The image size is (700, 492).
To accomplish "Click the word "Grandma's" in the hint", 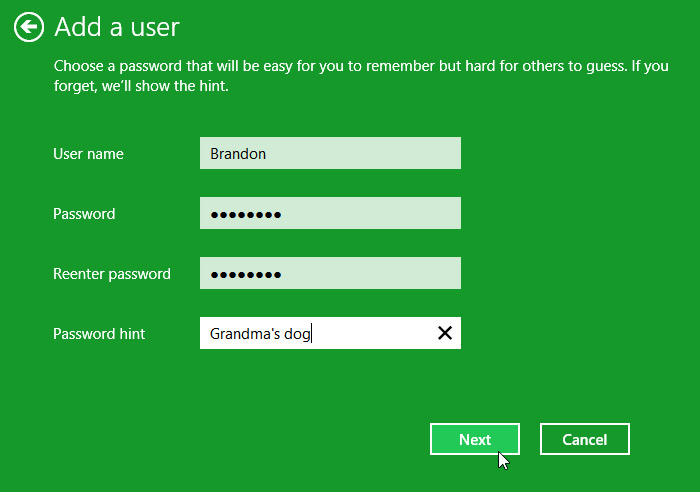I will tap(244, 334).
